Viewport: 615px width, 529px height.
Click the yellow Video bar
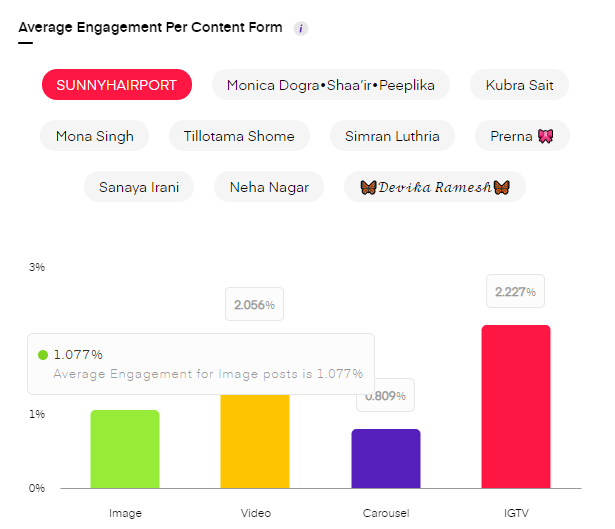pos(255,440)
